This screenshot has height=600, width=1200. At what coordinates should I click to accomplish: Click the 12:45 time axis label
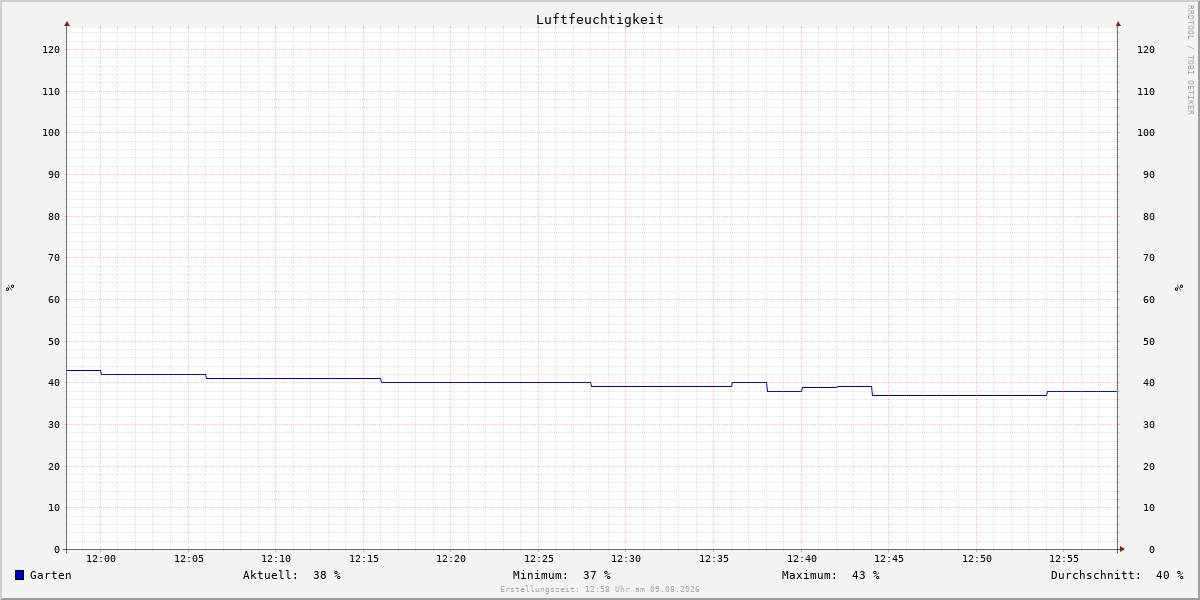pyautogui.click(x=889, y=559)
